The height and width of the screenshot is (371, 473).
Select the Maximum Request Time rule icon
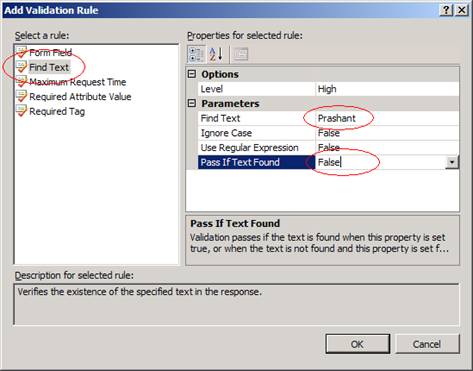pos(22,81)
